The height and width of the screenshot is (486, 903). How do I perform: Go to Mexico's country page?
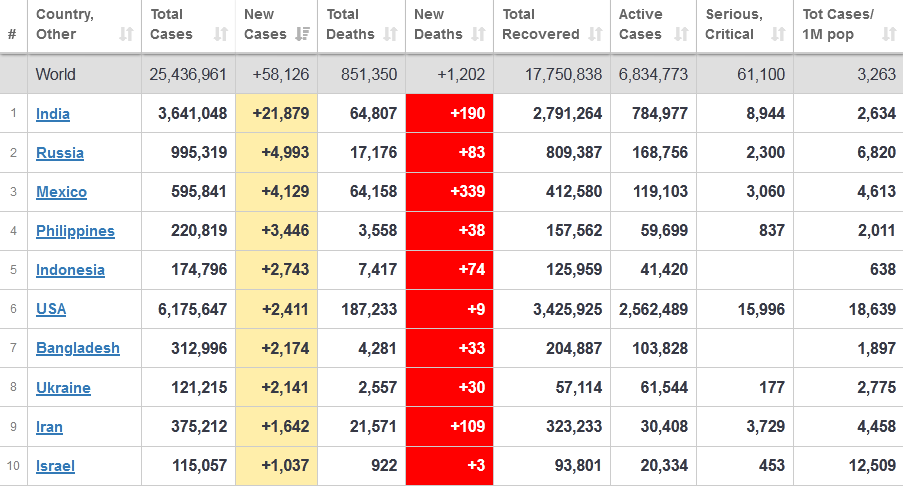[x=61, y=192]
